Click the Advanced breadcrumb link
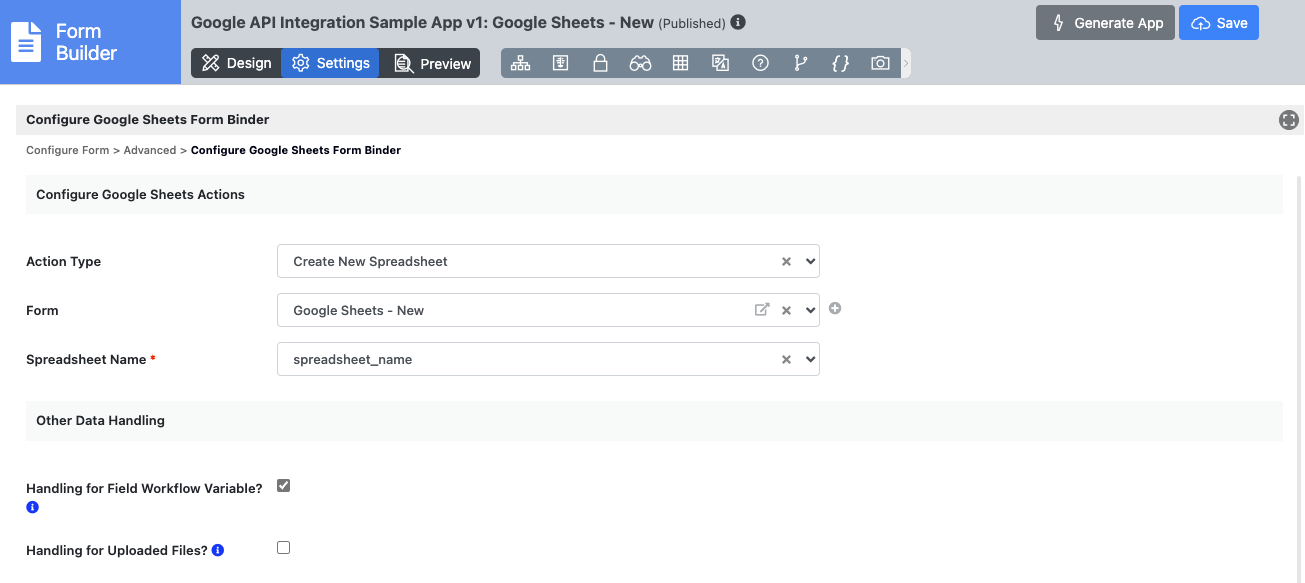Screen dimensions: 1305x583 pyautogui.click(x=149, y=150)
